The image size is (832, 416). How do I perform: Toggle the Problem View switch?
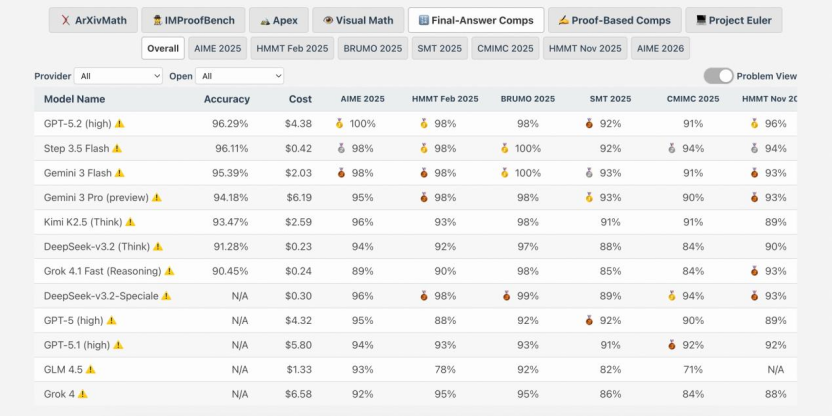[718, 76]
